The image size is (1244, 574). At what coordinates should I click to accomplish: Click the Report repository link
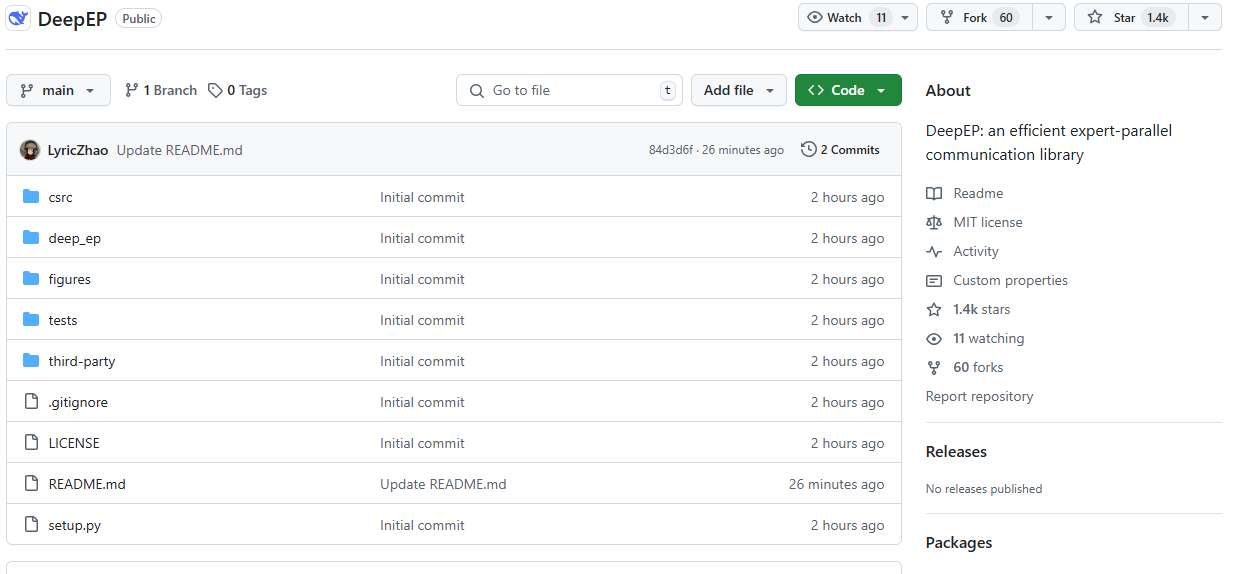click(979, 396)
